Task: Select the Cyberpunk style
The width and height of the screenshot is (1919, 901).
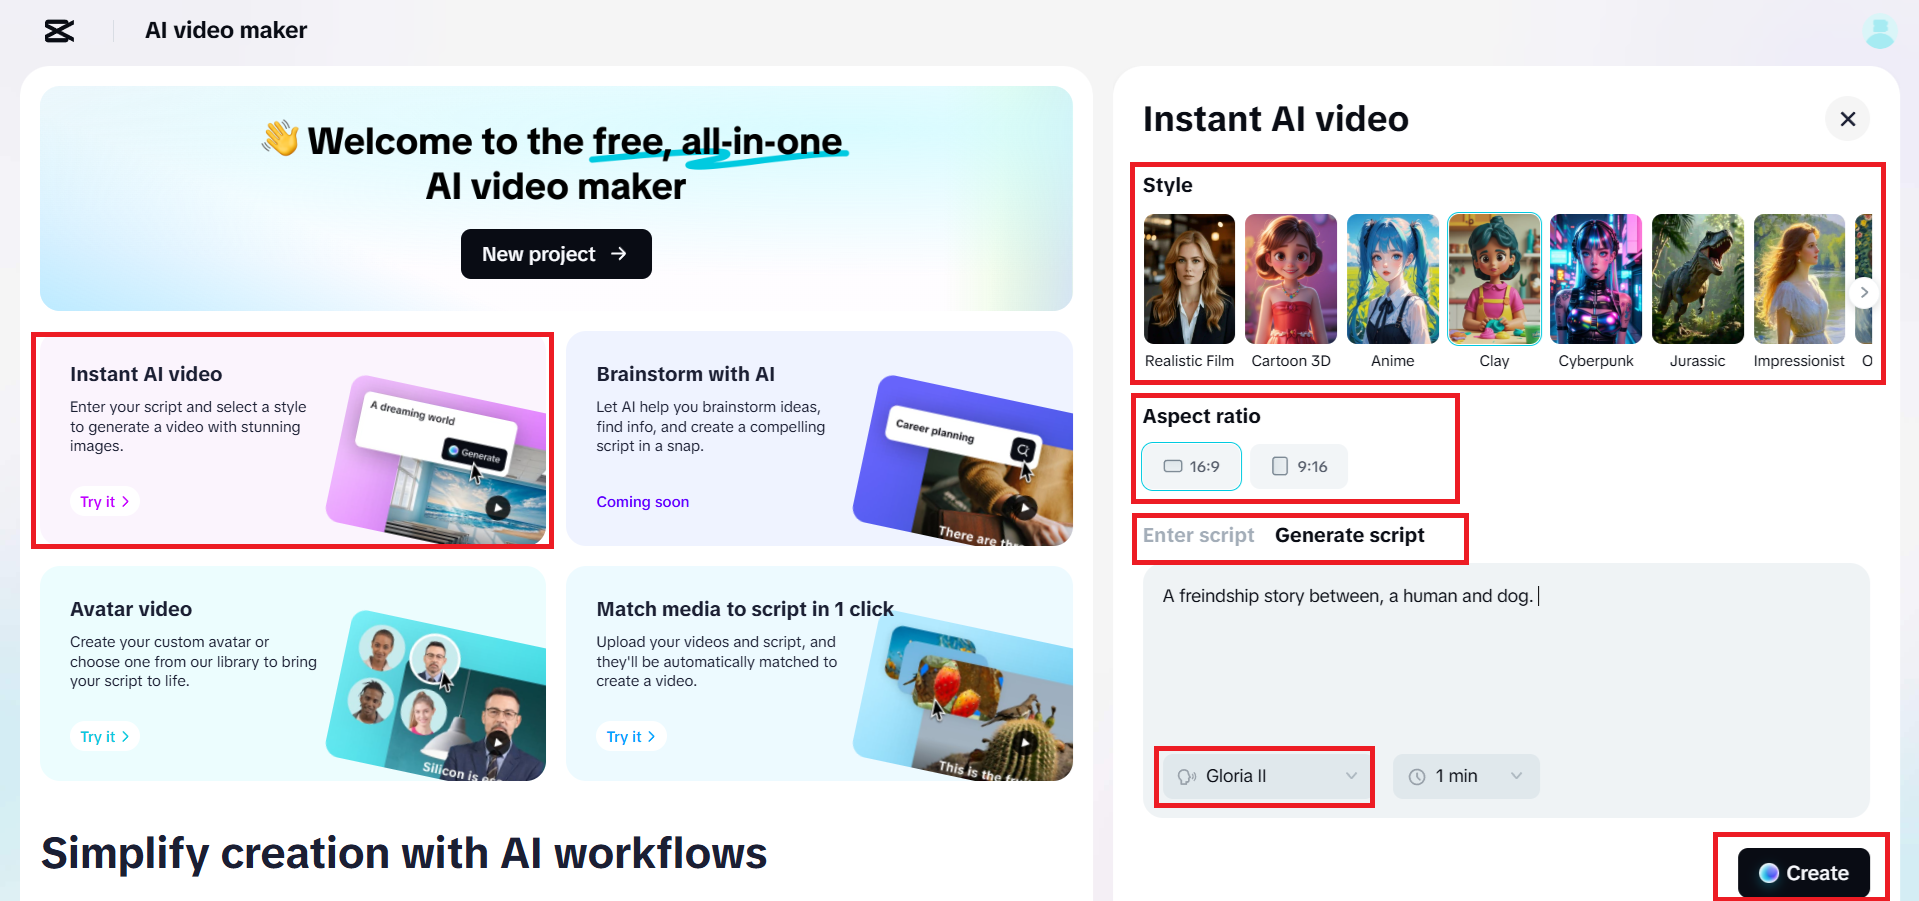Action: (1595, 279)
